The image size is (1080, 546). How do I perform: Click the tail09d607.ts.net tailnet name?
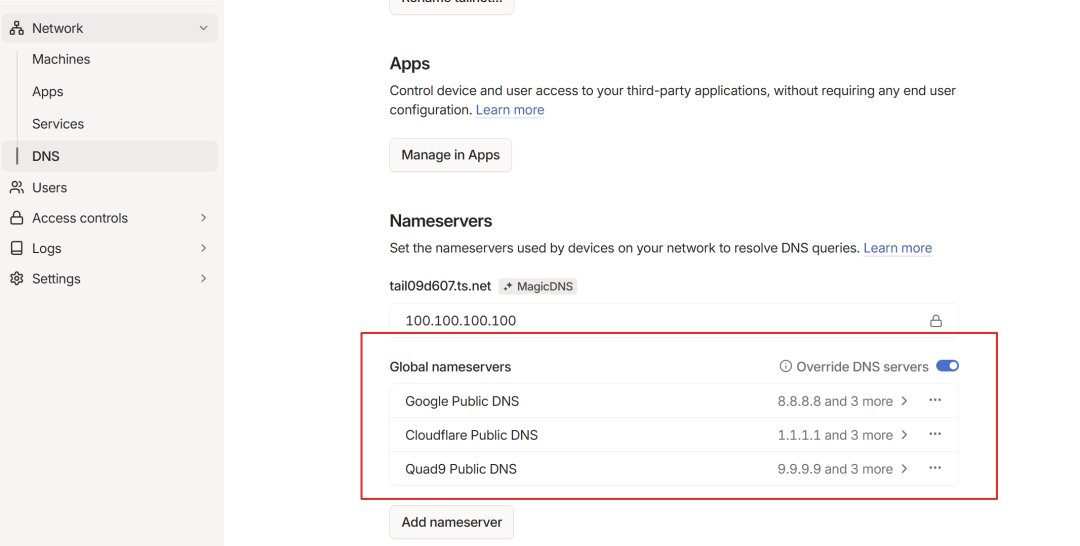click(440, 286)
